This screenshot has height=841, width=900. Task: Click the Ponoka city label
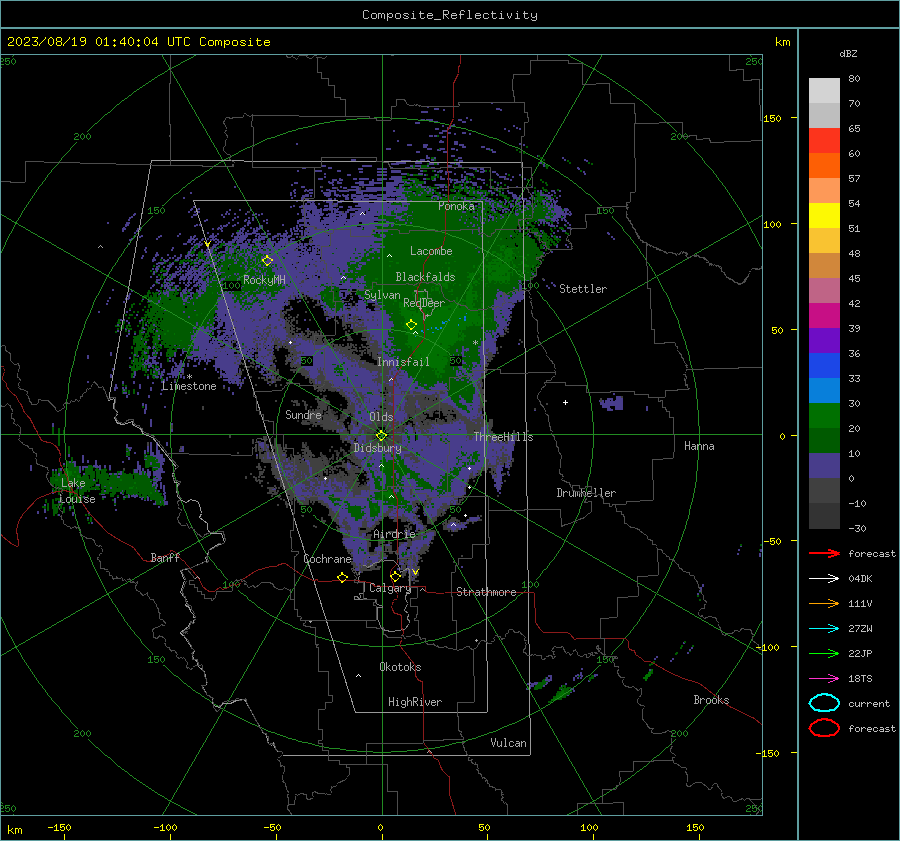pyautogui.click(x=456, y=206)
